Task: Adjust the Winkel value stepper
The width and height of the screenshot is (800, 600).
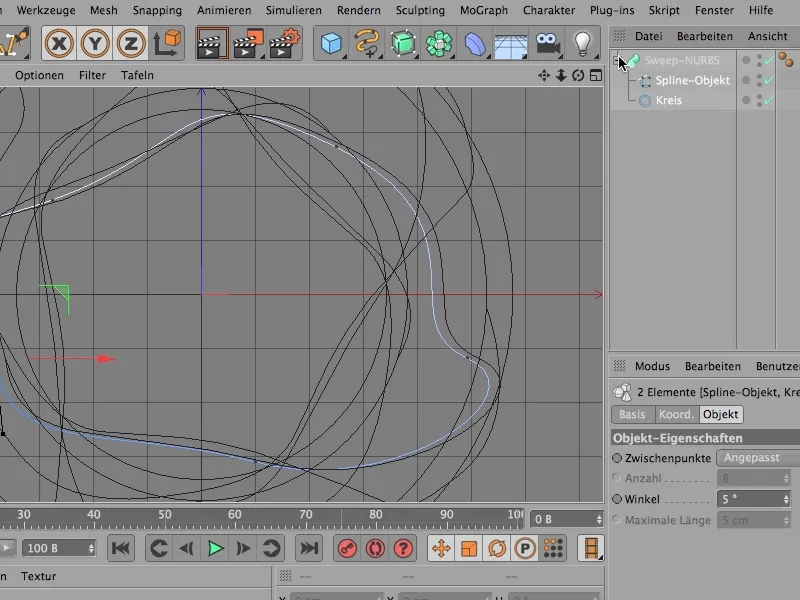Action: pos(786,499)
